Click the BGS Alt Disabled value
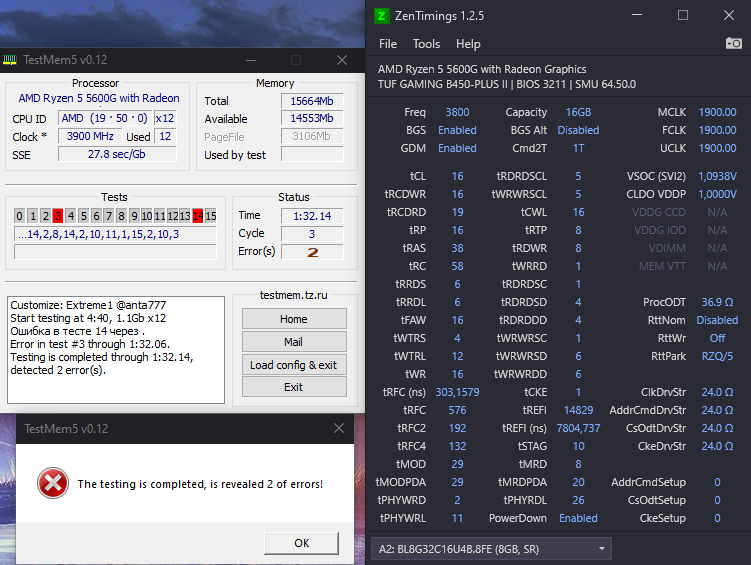 click(578, 130)
